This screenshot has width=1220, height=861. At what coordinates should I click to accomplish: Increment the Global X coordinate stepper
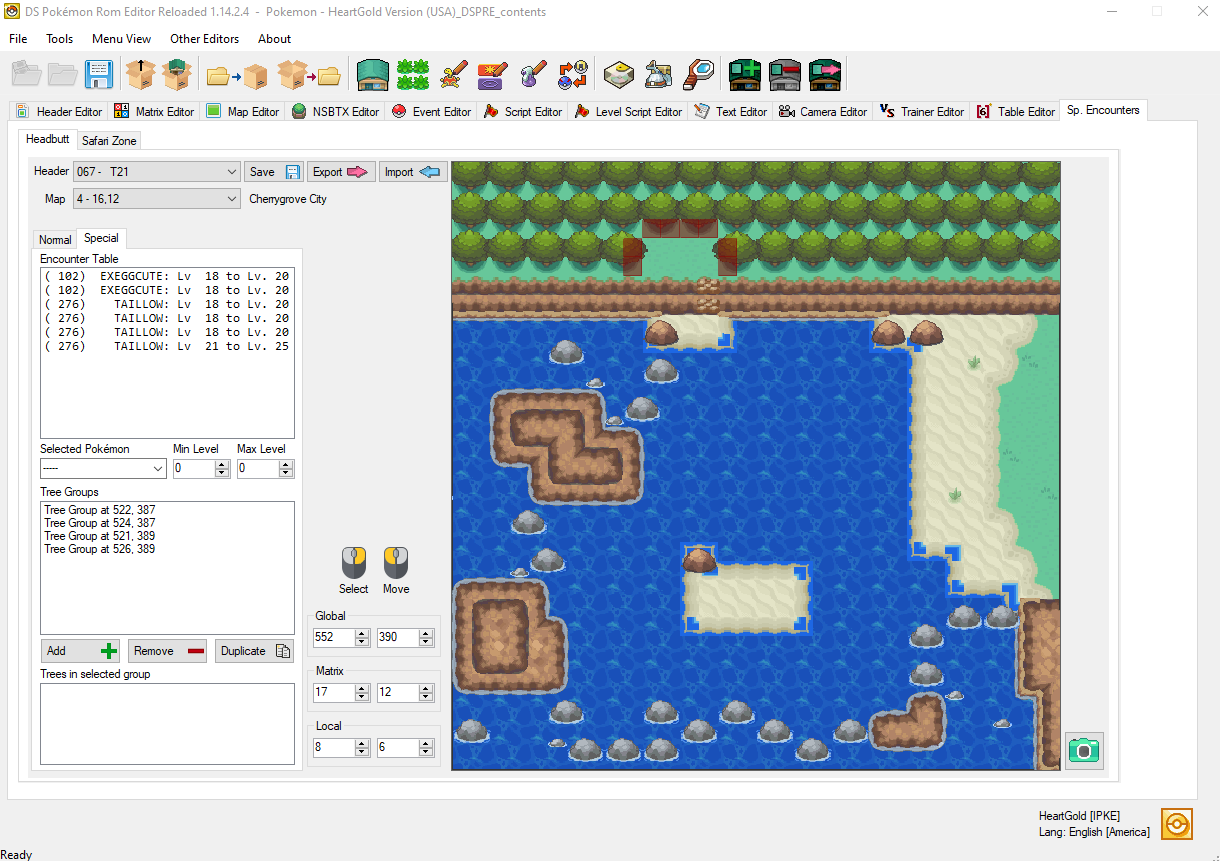362,632
